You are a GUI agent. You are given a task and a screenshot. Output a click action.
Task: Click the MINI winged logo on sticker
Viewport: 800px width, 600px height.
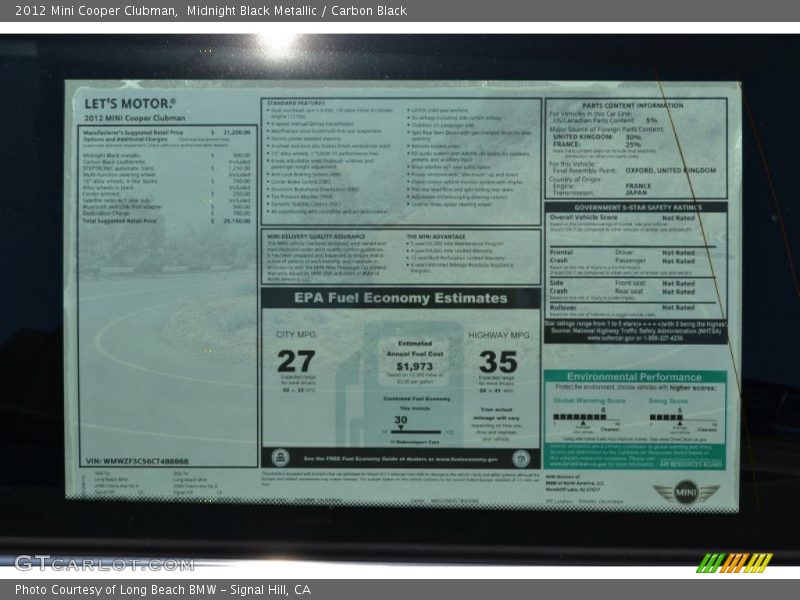(x=686, y=492)
